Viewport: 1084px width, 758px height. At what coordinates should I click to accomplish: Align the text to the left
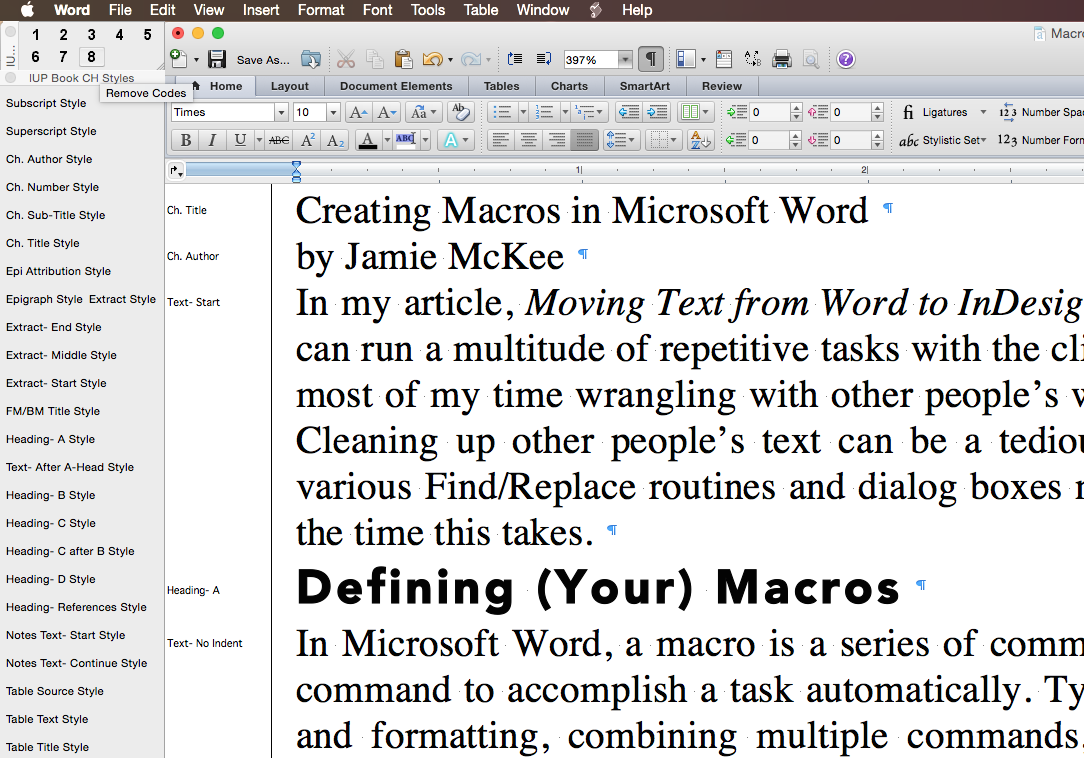coord(501,140)
